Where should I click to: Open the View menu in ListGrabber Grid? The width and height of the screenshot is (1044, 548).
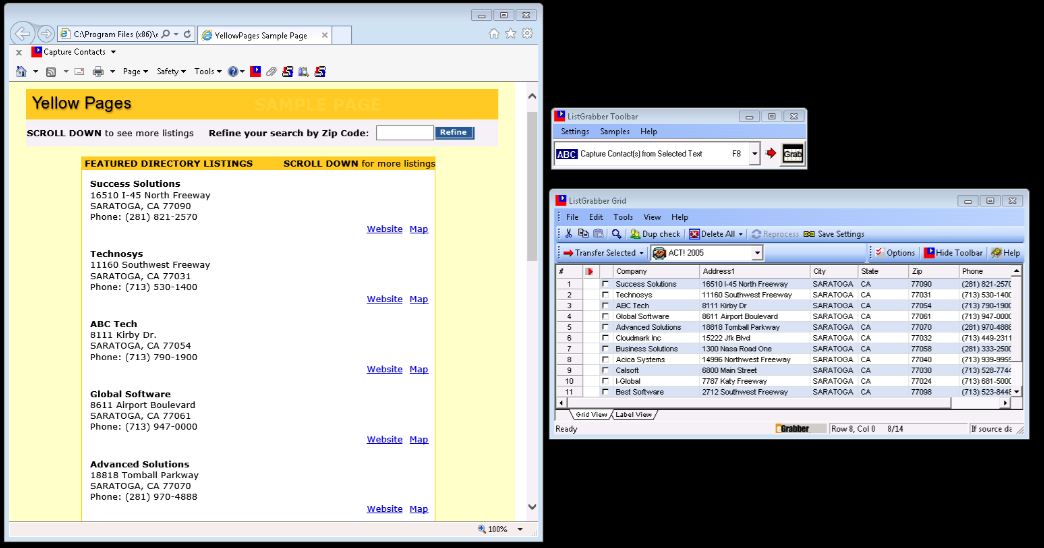click(x=652, y=217)
